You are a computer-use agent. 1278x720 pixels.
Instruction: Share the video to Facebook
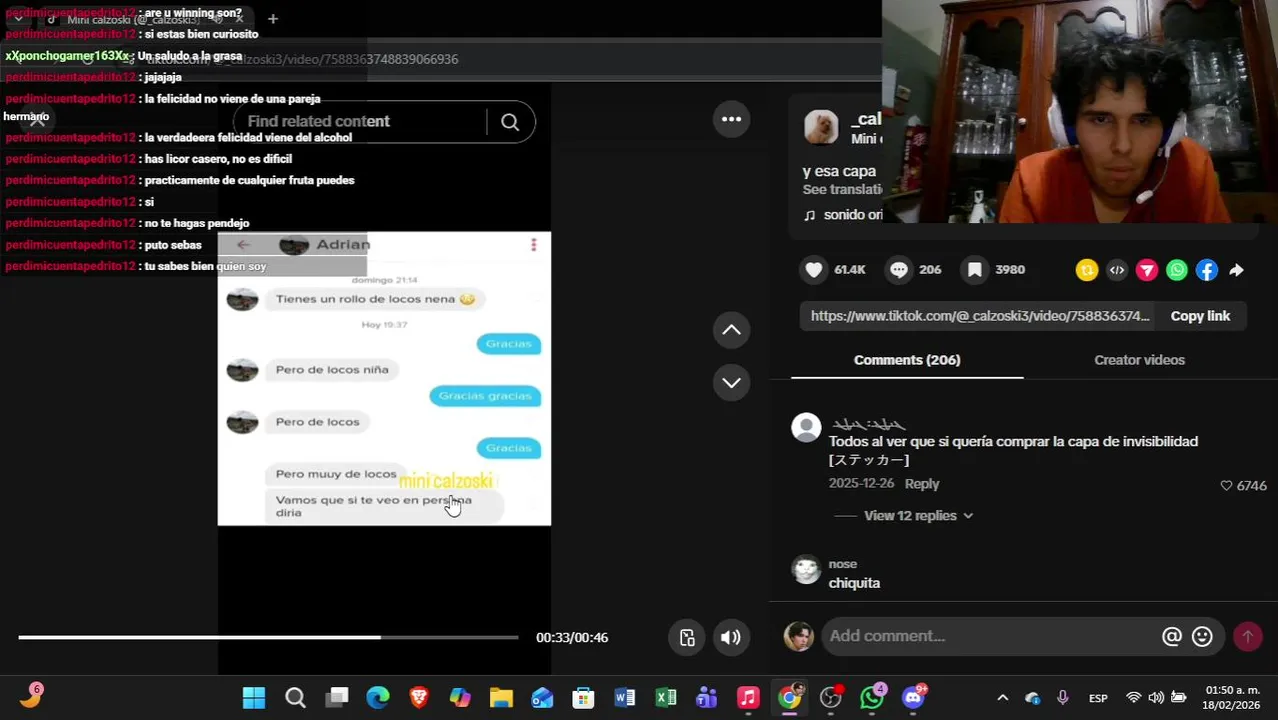pos(1207,270)
